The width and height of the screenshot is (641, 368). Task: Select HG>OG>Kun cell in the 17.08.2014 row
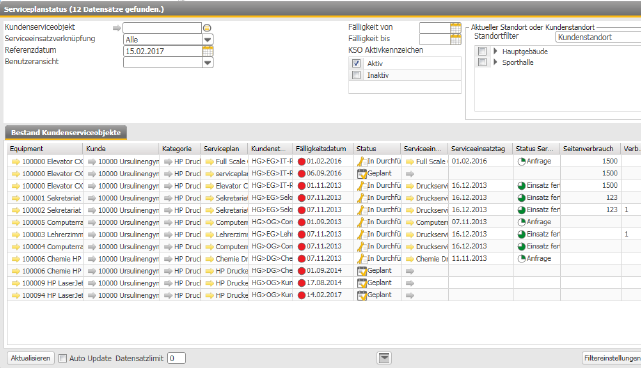(272, 283)
